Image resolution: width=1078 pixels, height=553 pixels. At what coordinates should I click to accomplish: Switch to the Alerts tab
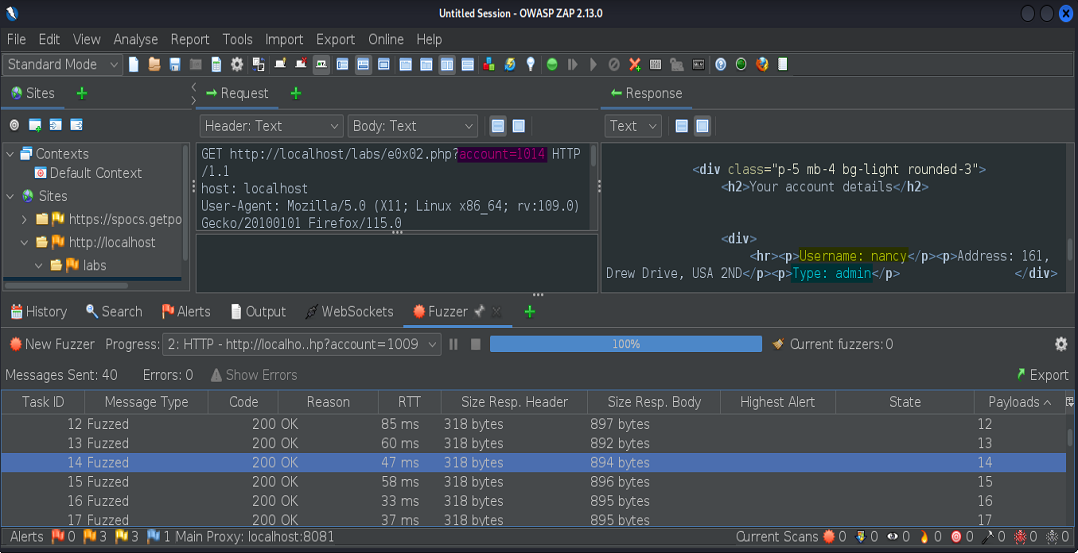[186, 312]
